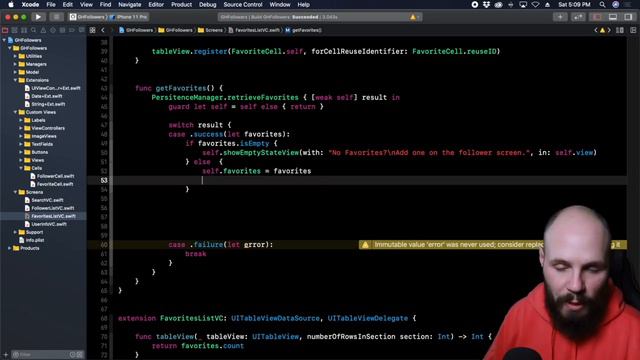
Task: Click line number 53 gutter
Action: coord(104,180)
